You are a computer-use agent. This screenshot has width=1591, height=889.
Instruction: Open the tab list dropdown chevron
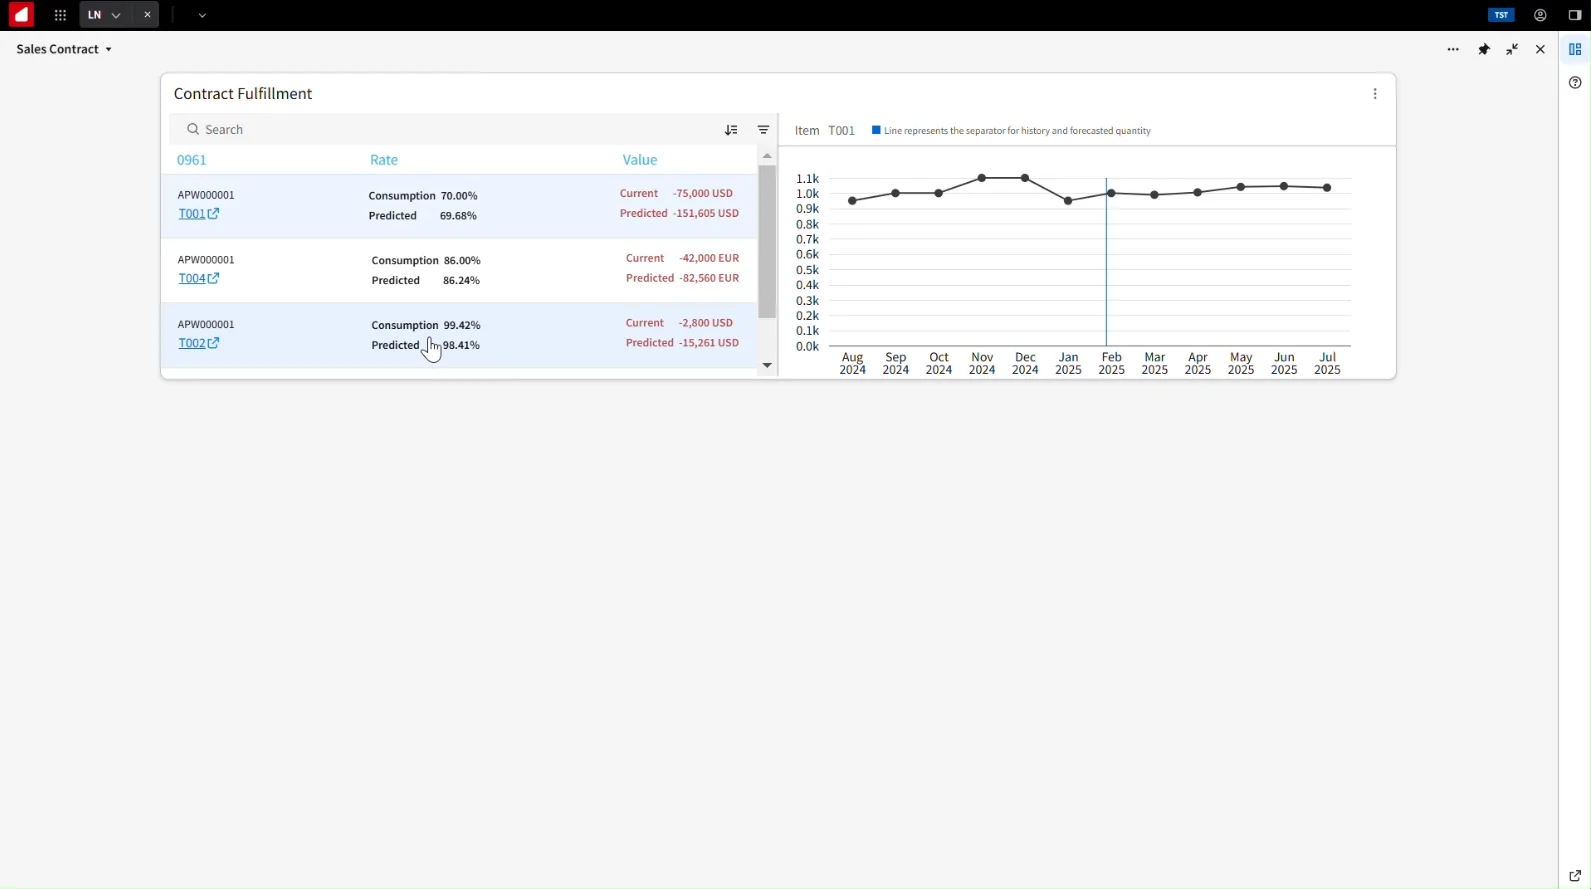[x=203, y=16]
